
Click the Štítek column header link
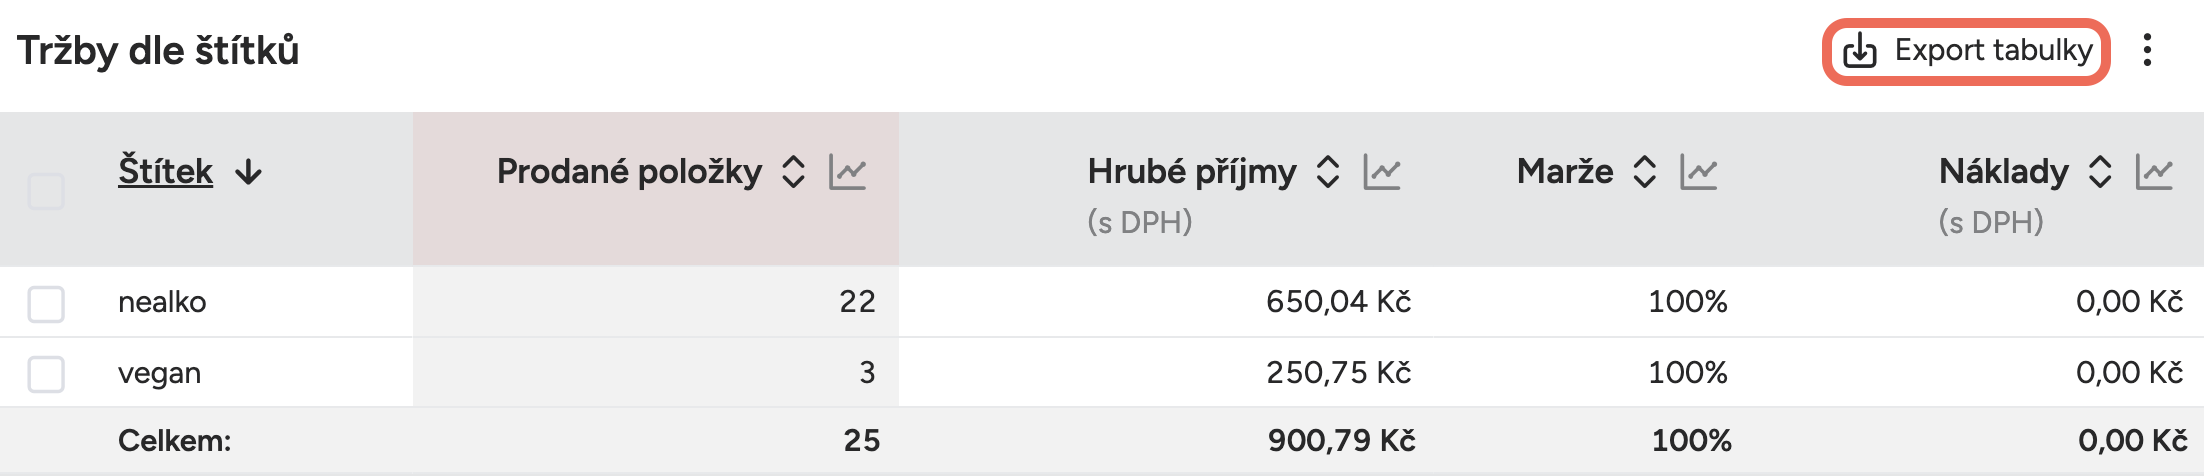(x=165, y=172)
